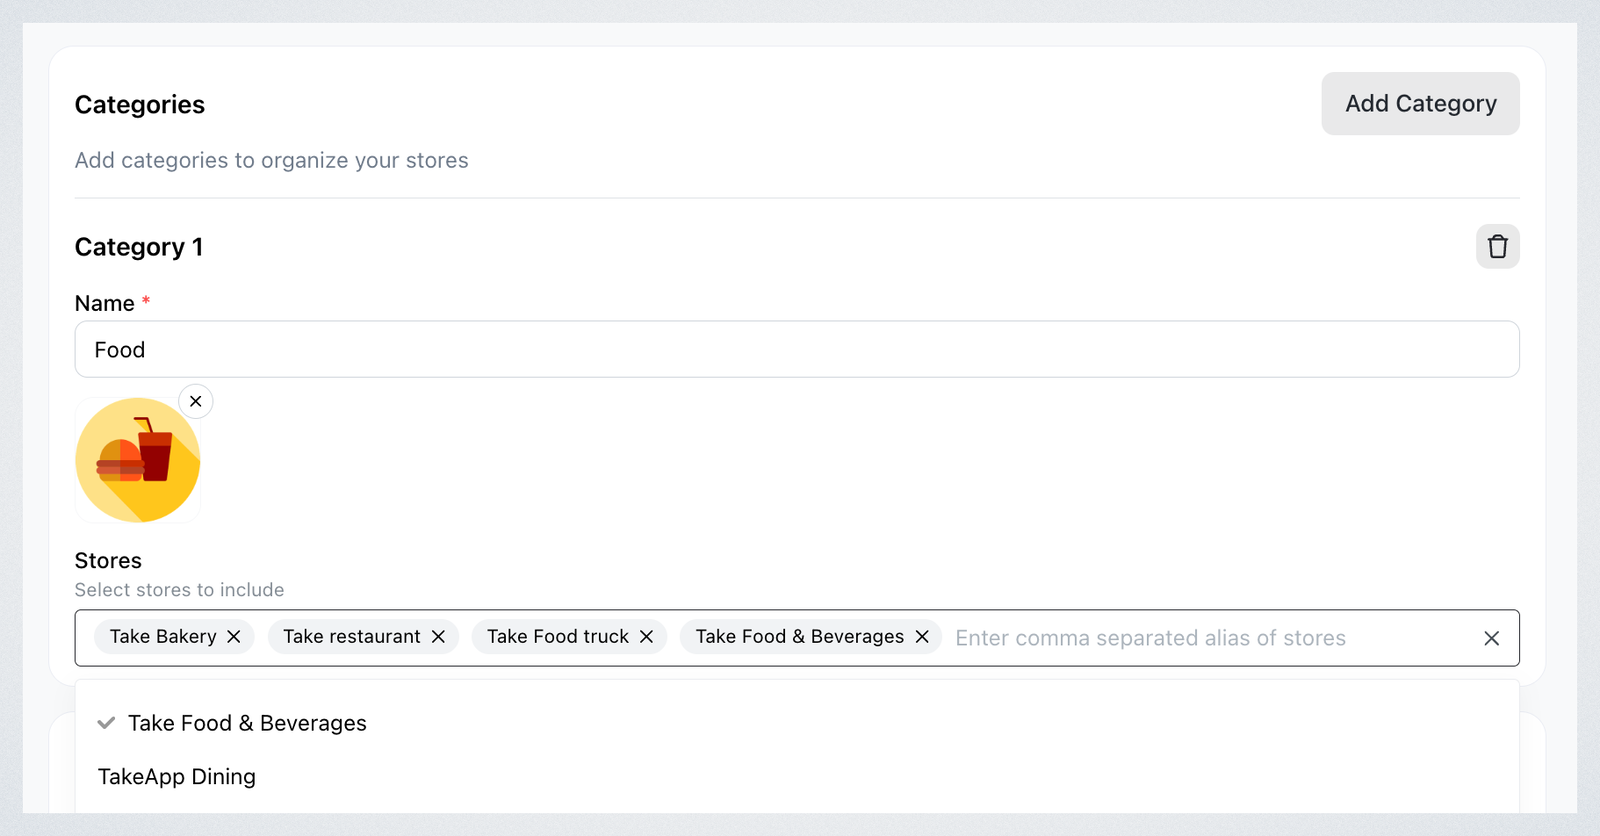The width and height of the screenshot is (1600, 836).
Task: Remove the Food category image
Action: pyautogui.click(x=196, y=401)
